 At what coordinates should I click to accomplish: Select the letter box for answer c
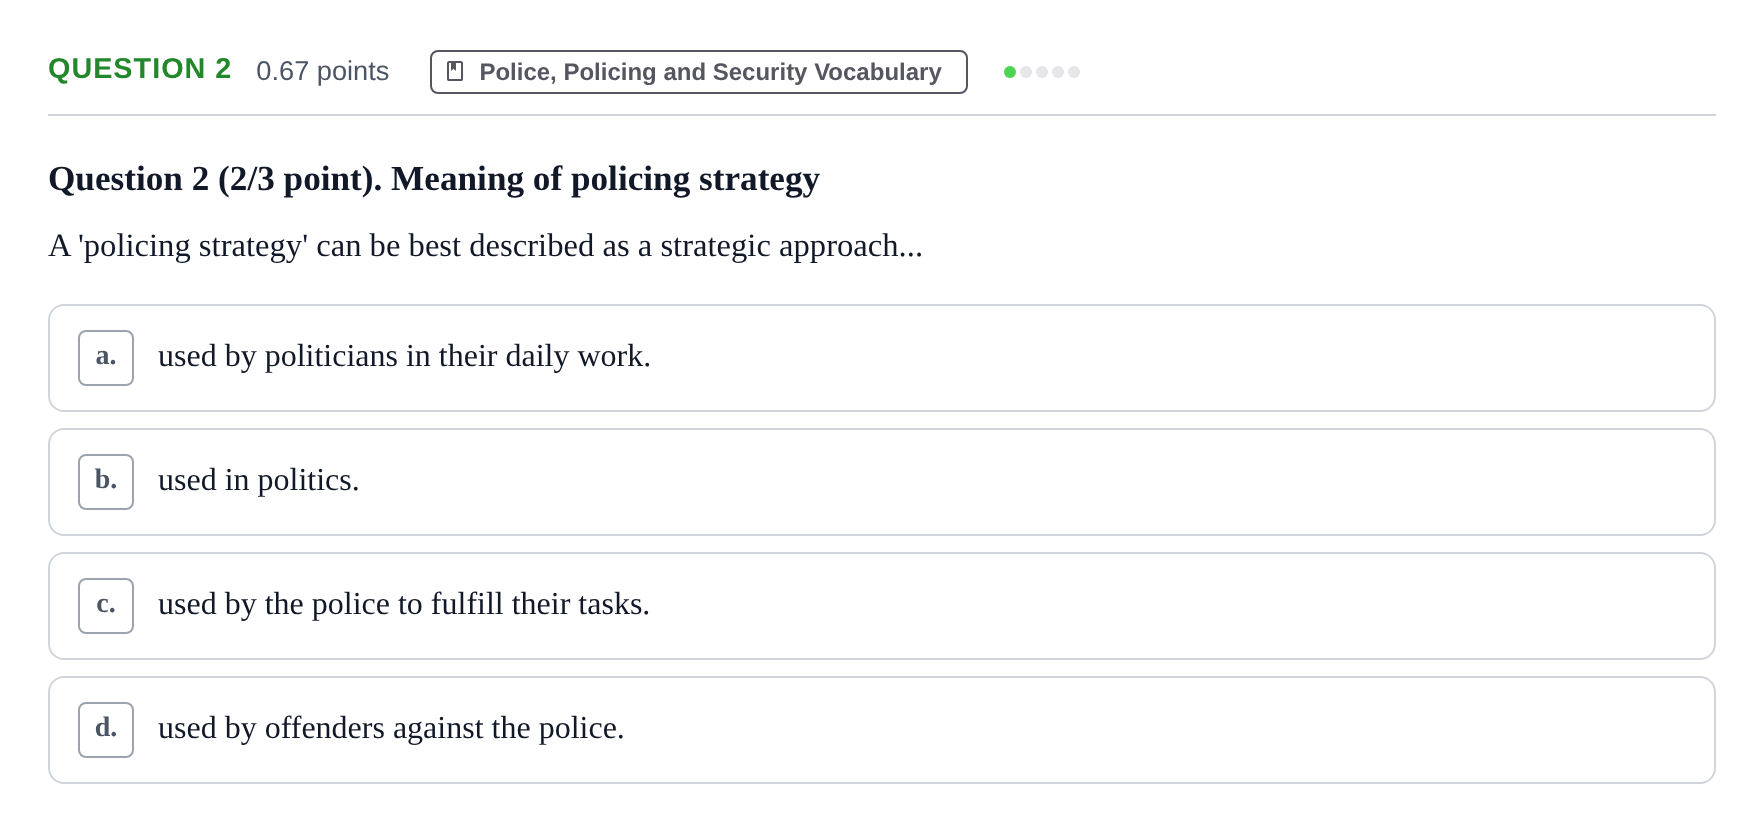pos(106,606)
